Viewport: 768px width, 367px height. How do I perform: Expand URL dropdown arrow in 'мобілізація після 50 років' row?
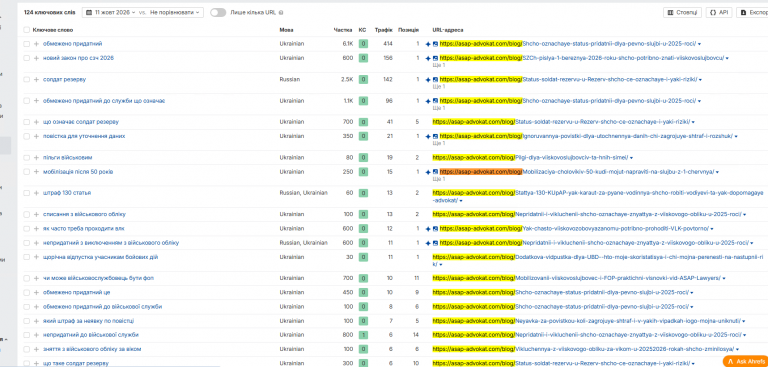pos(717,172)
